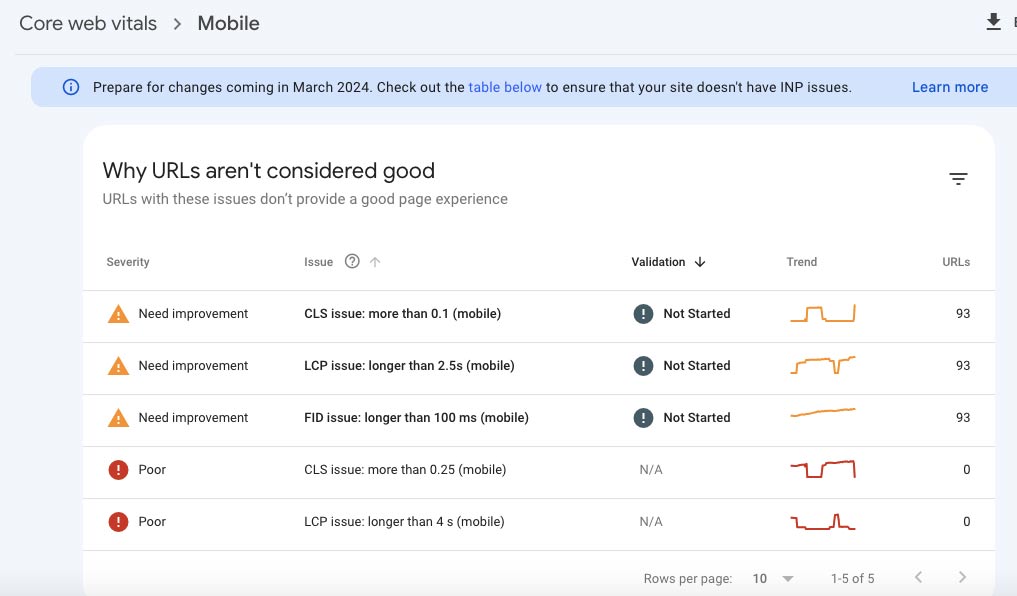Open Rows per page dropdown
The height and width of the screenshot is (596, 1017).
tap(773, 578)
